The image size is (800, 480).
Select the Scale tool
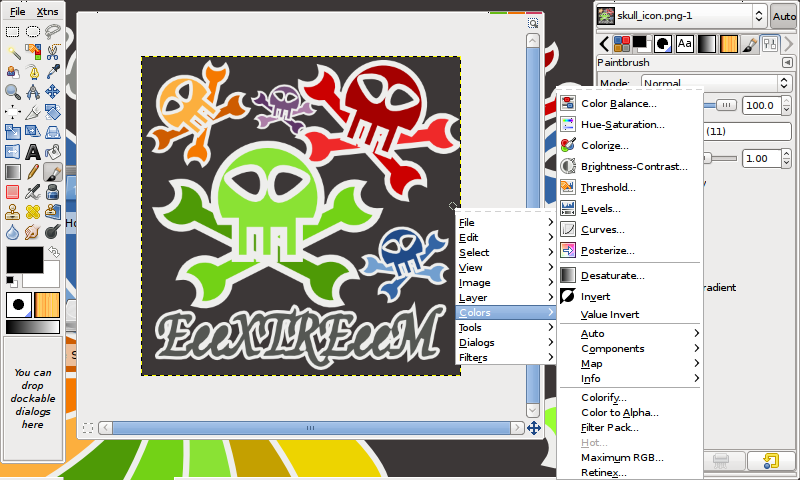(x=12, y=132)
